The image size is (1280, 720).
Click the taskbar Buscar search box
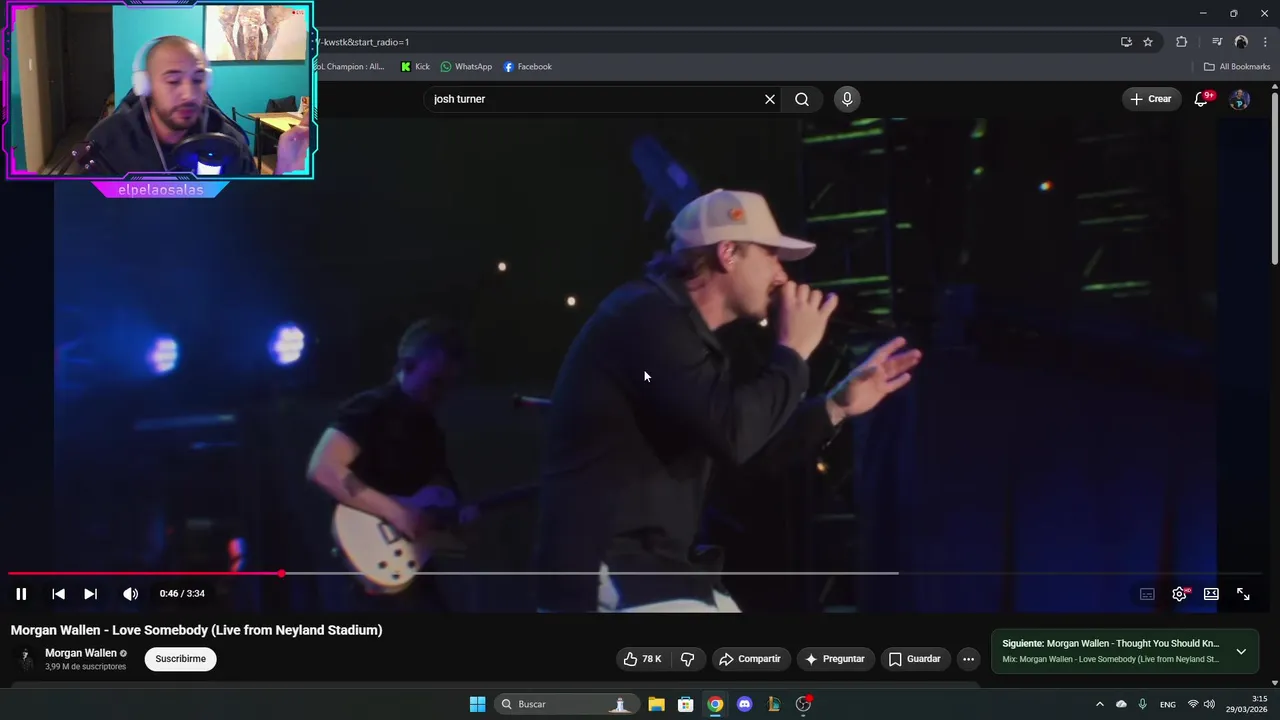(565, 704)
